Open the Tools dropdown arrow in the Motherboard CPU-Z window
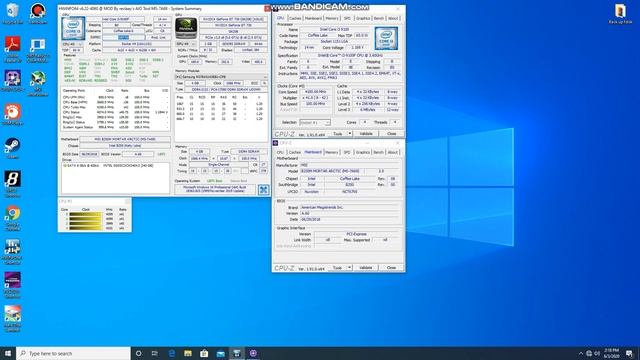 (x=349, y=267)
